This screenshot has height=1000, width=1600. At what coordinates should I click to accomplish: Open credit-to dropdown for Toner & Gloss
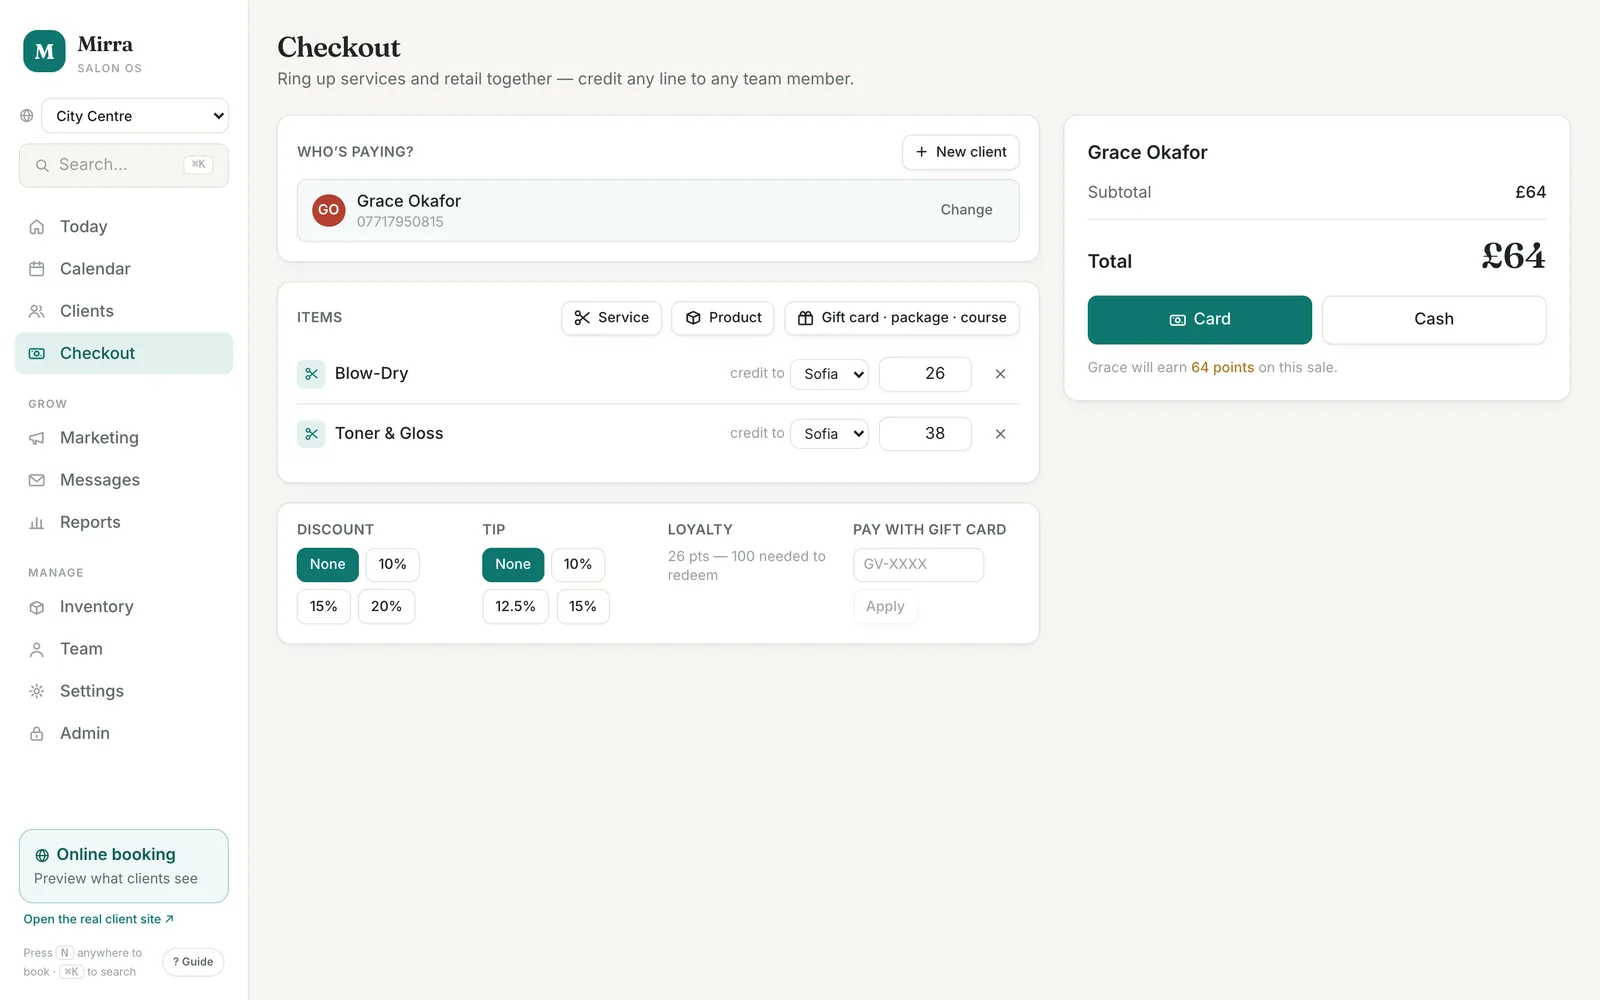pos(829,434)
